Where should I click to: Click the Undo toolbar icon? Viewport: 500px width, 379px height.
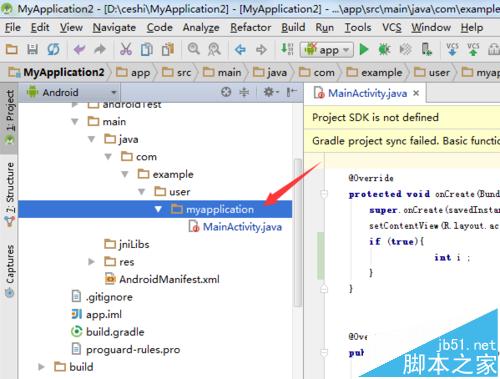pyautogui.click(x=80, y=50)
